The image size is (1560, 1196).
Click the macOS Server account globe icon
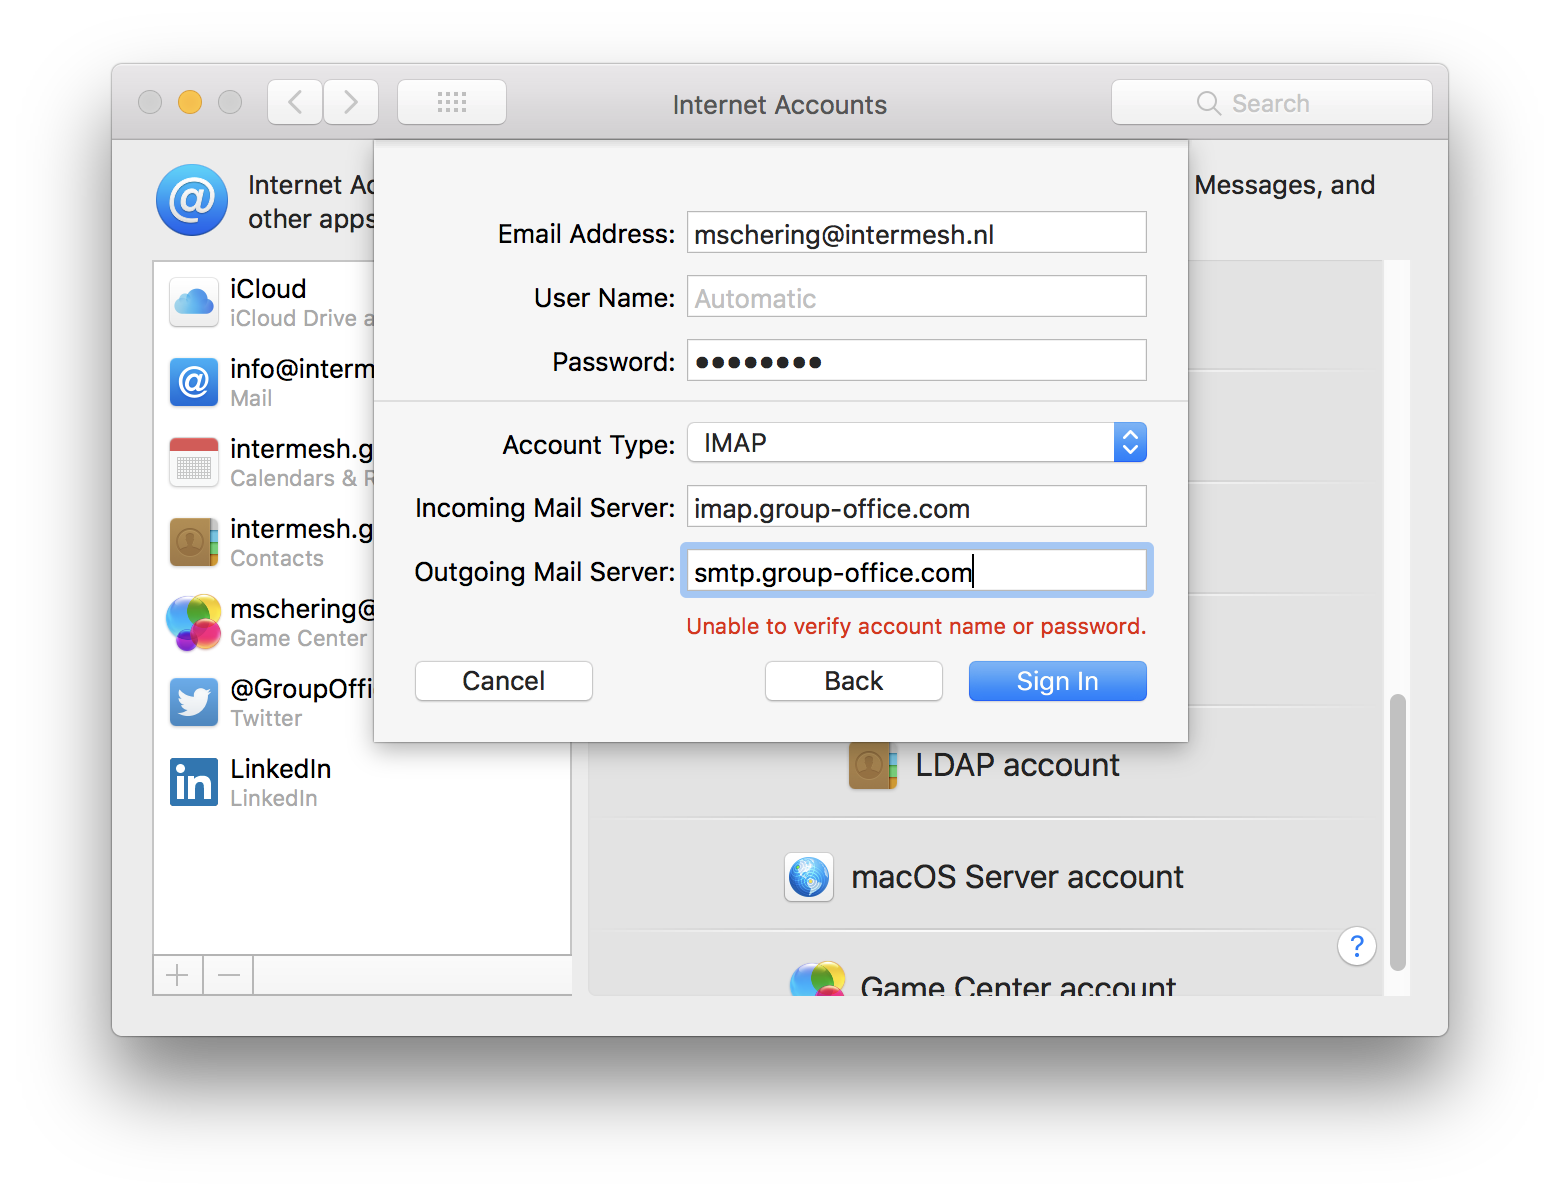click(809, 878)
